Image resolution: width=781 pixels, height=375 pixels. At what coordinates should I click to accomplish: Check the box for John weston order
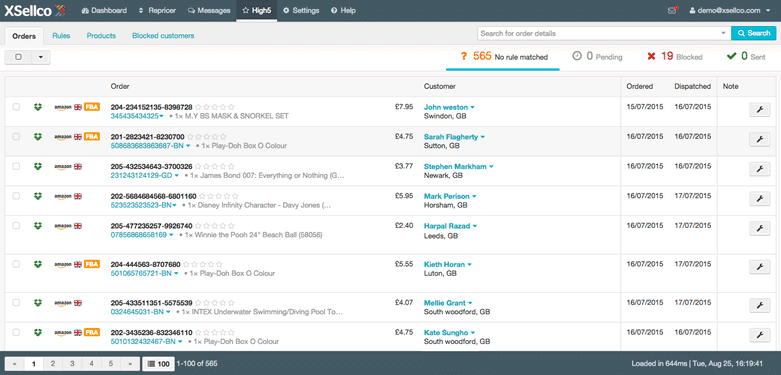coord(16,107)
